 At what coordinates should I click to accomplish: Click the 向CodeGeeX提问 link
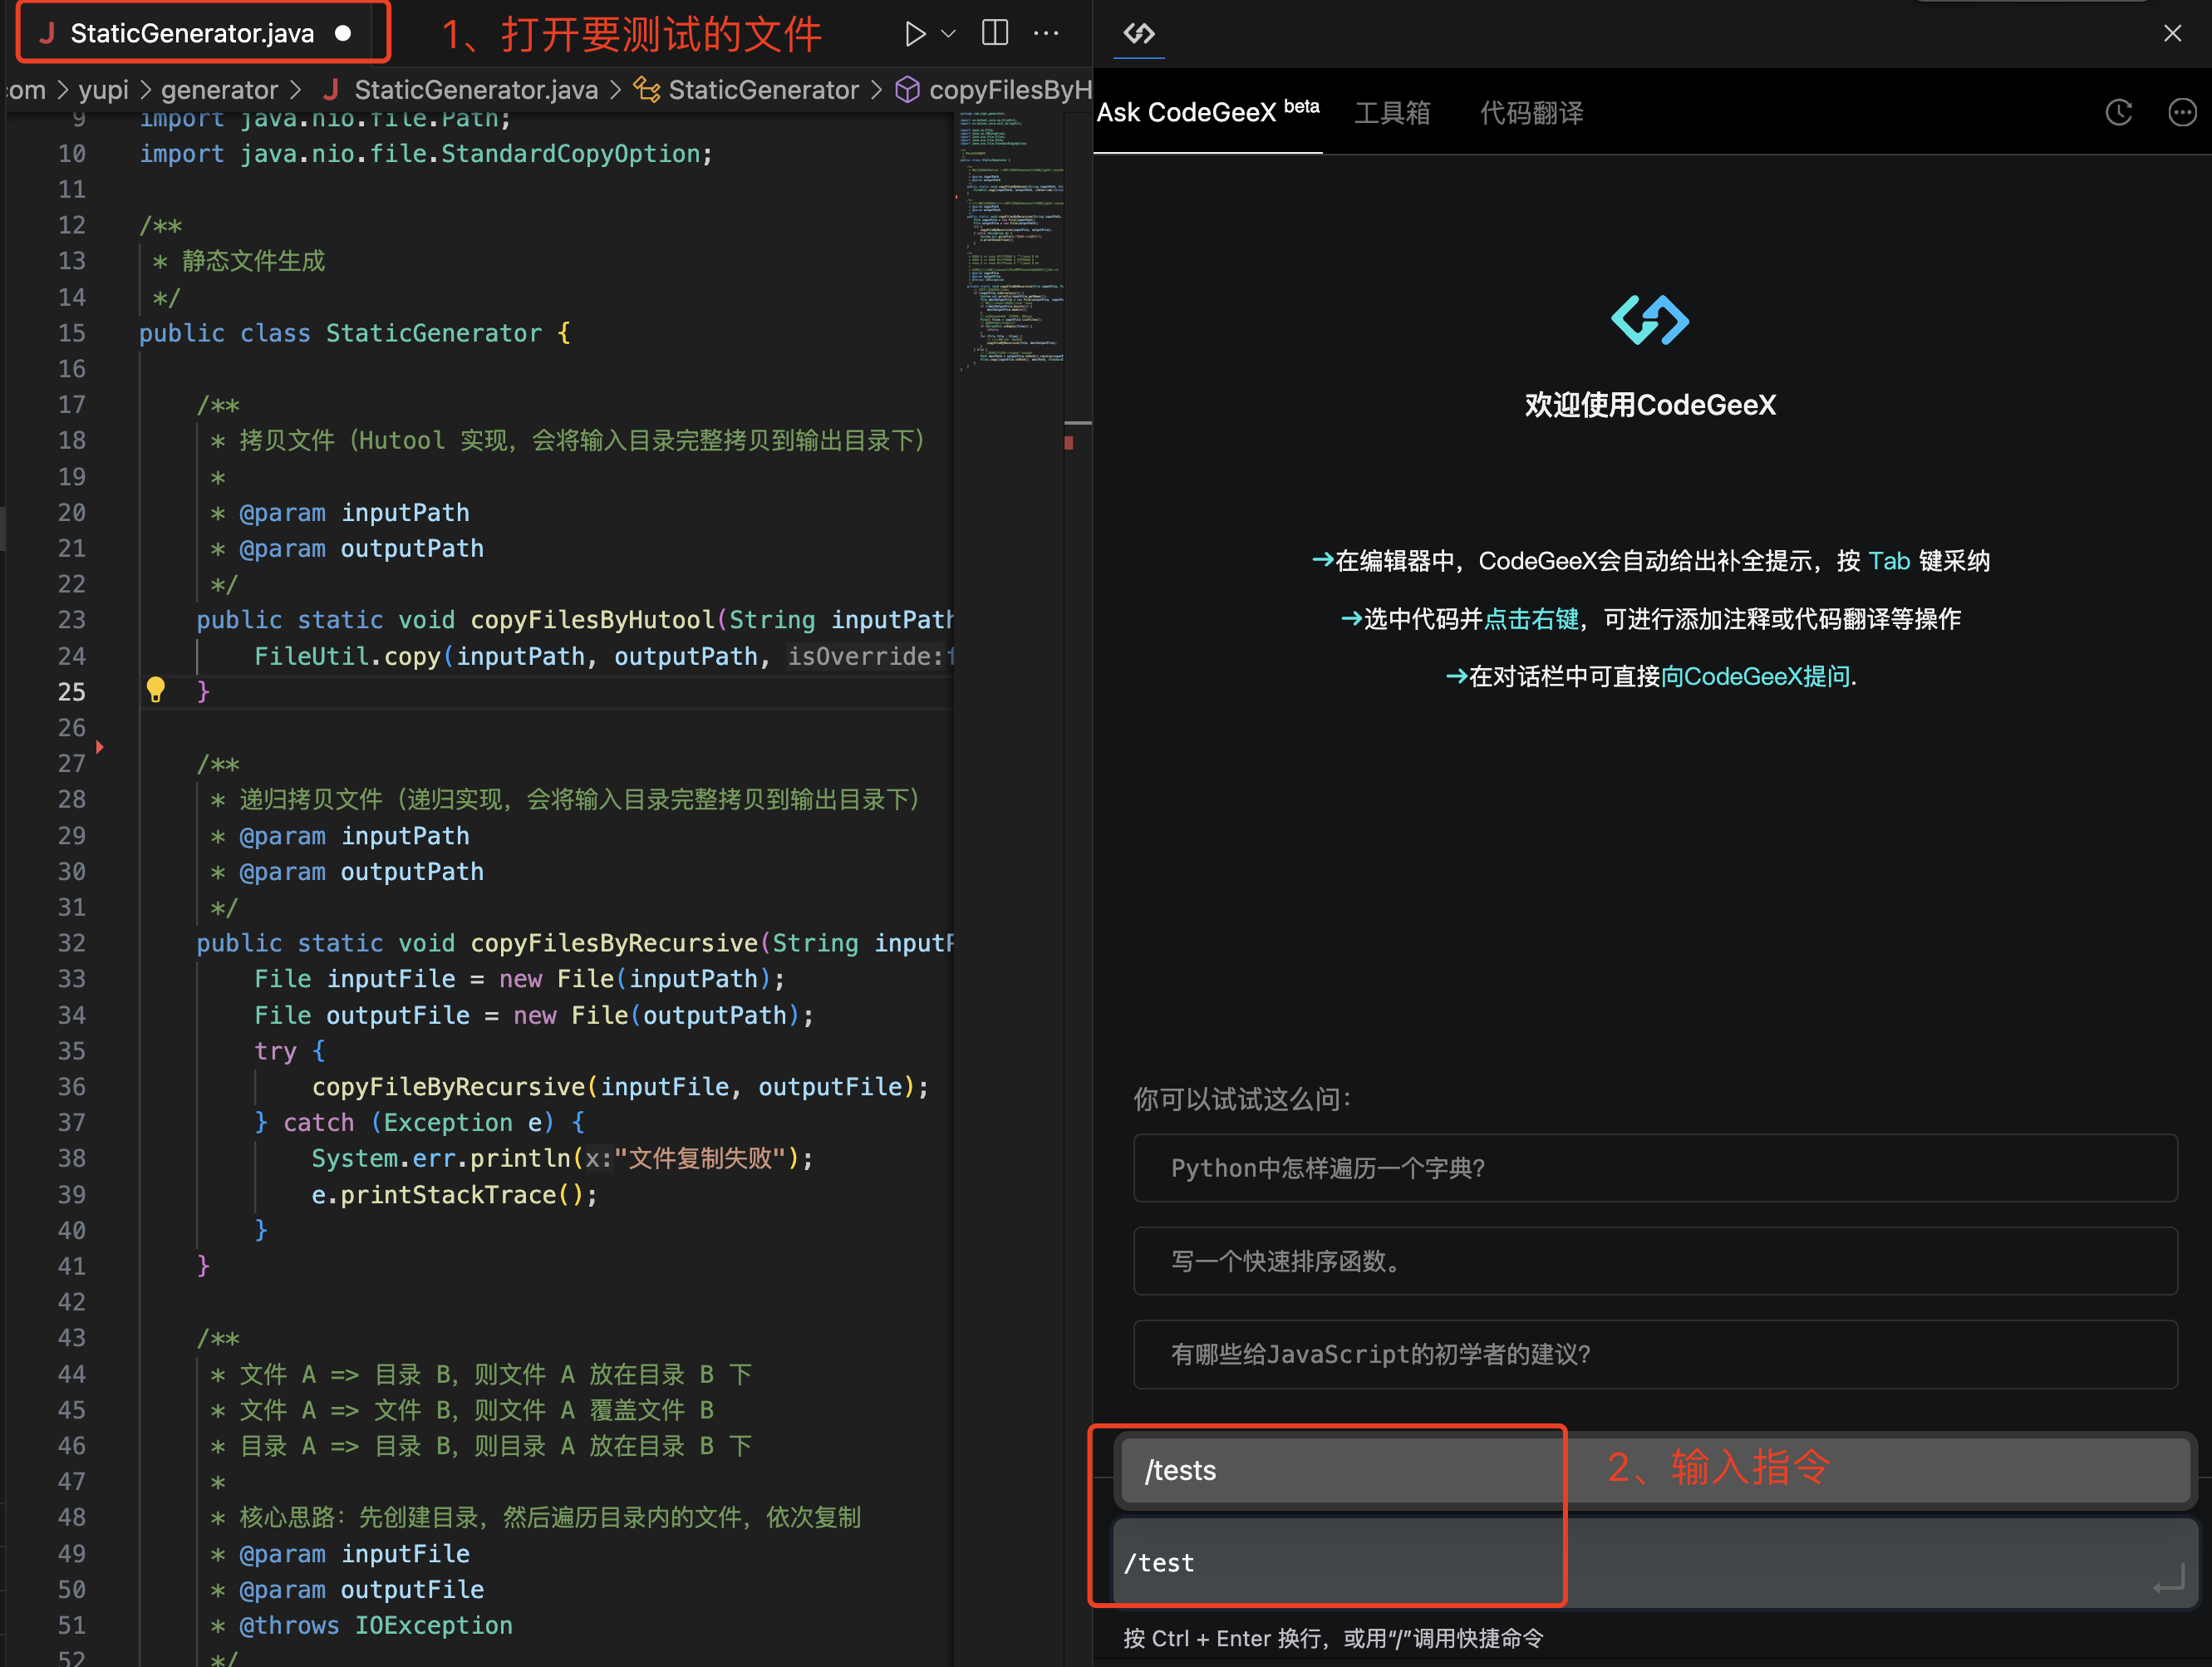[1755, 677]
